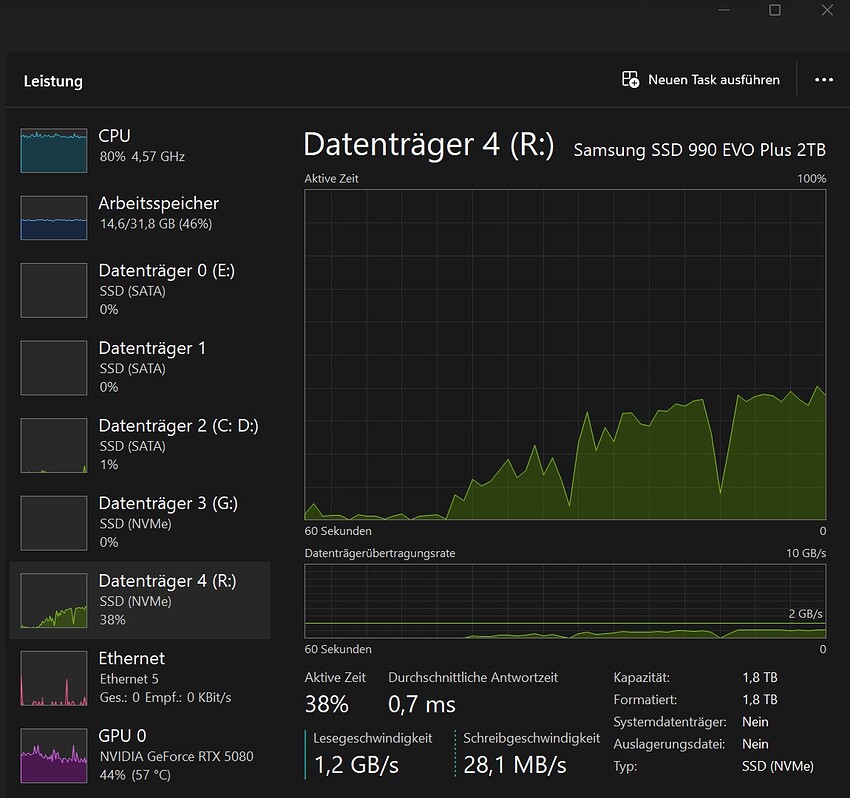Select Datenträger 4 (R:) sidebar entry
850x798 pixels.
167,599
